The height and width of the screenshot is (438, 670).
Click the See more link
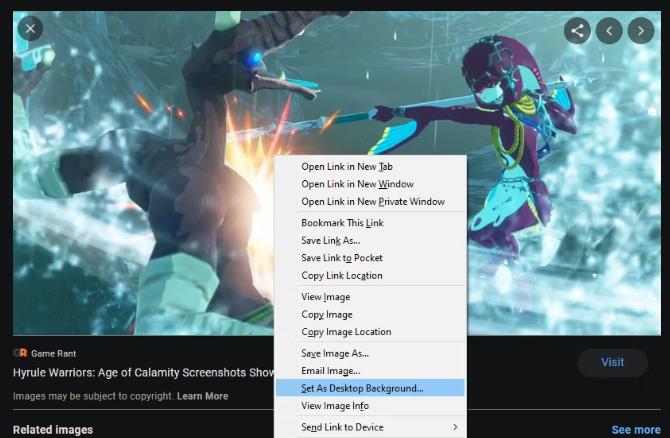[x=636, y=430]
